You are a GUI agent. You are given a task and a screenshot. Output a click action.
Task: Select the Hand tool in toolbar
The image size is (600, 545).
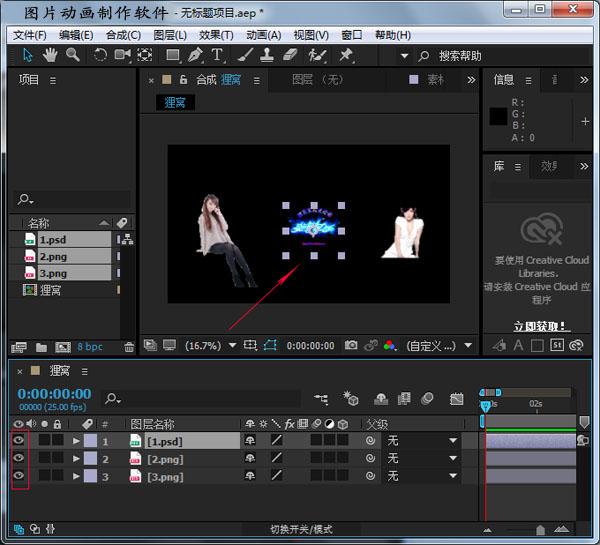pos(50,55)
